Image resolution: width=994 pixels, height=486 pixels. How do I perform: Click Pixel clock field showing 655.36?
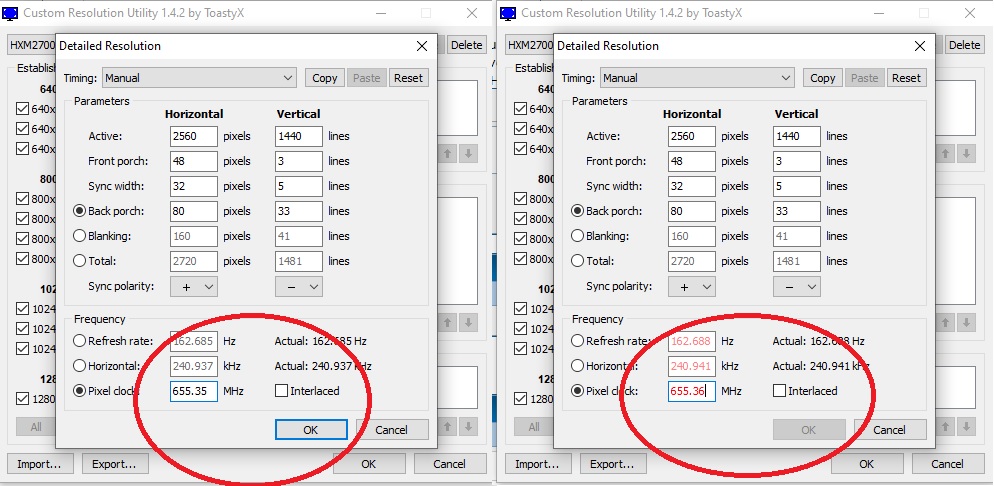pos(691,391)
